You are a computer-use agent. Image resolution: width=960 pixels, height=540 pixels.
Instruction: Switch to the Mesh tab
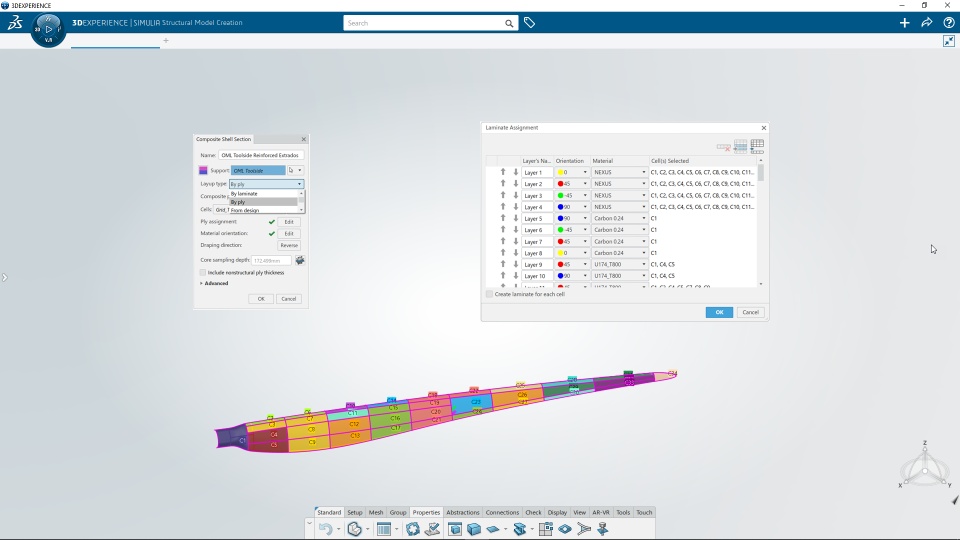click(x=376, y=512)
